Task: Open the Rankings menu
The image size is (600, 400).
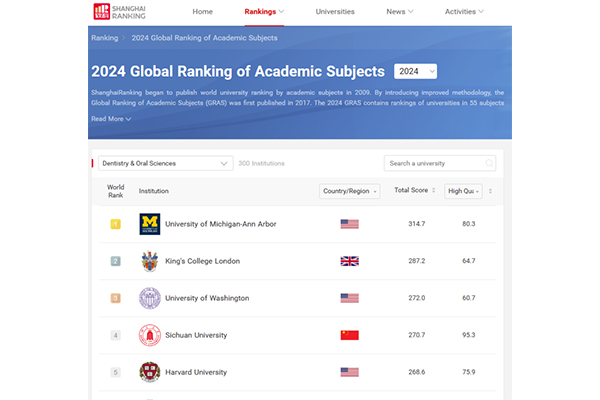Action: tap(264, 11)
